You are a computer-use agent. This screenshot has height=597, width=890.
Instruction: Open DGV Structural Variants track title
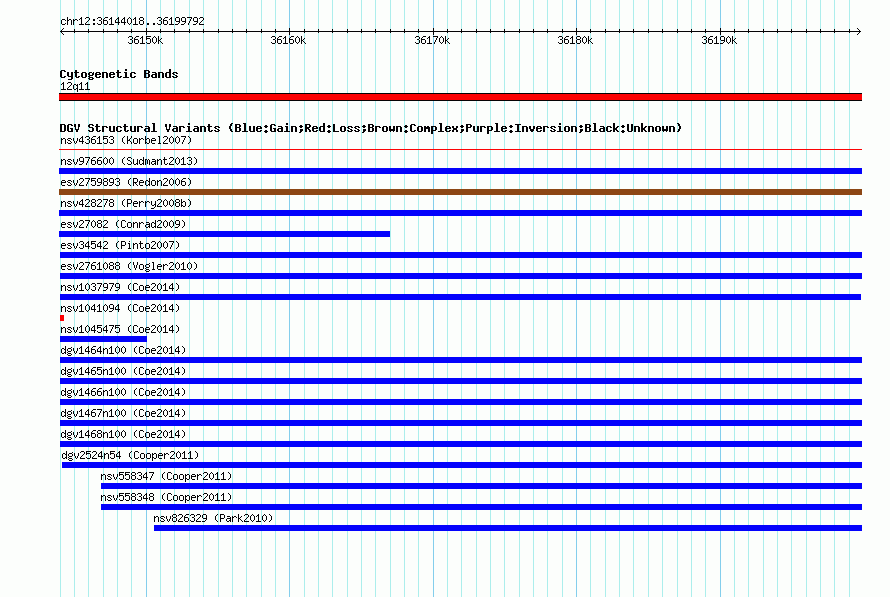coord(371,128)
